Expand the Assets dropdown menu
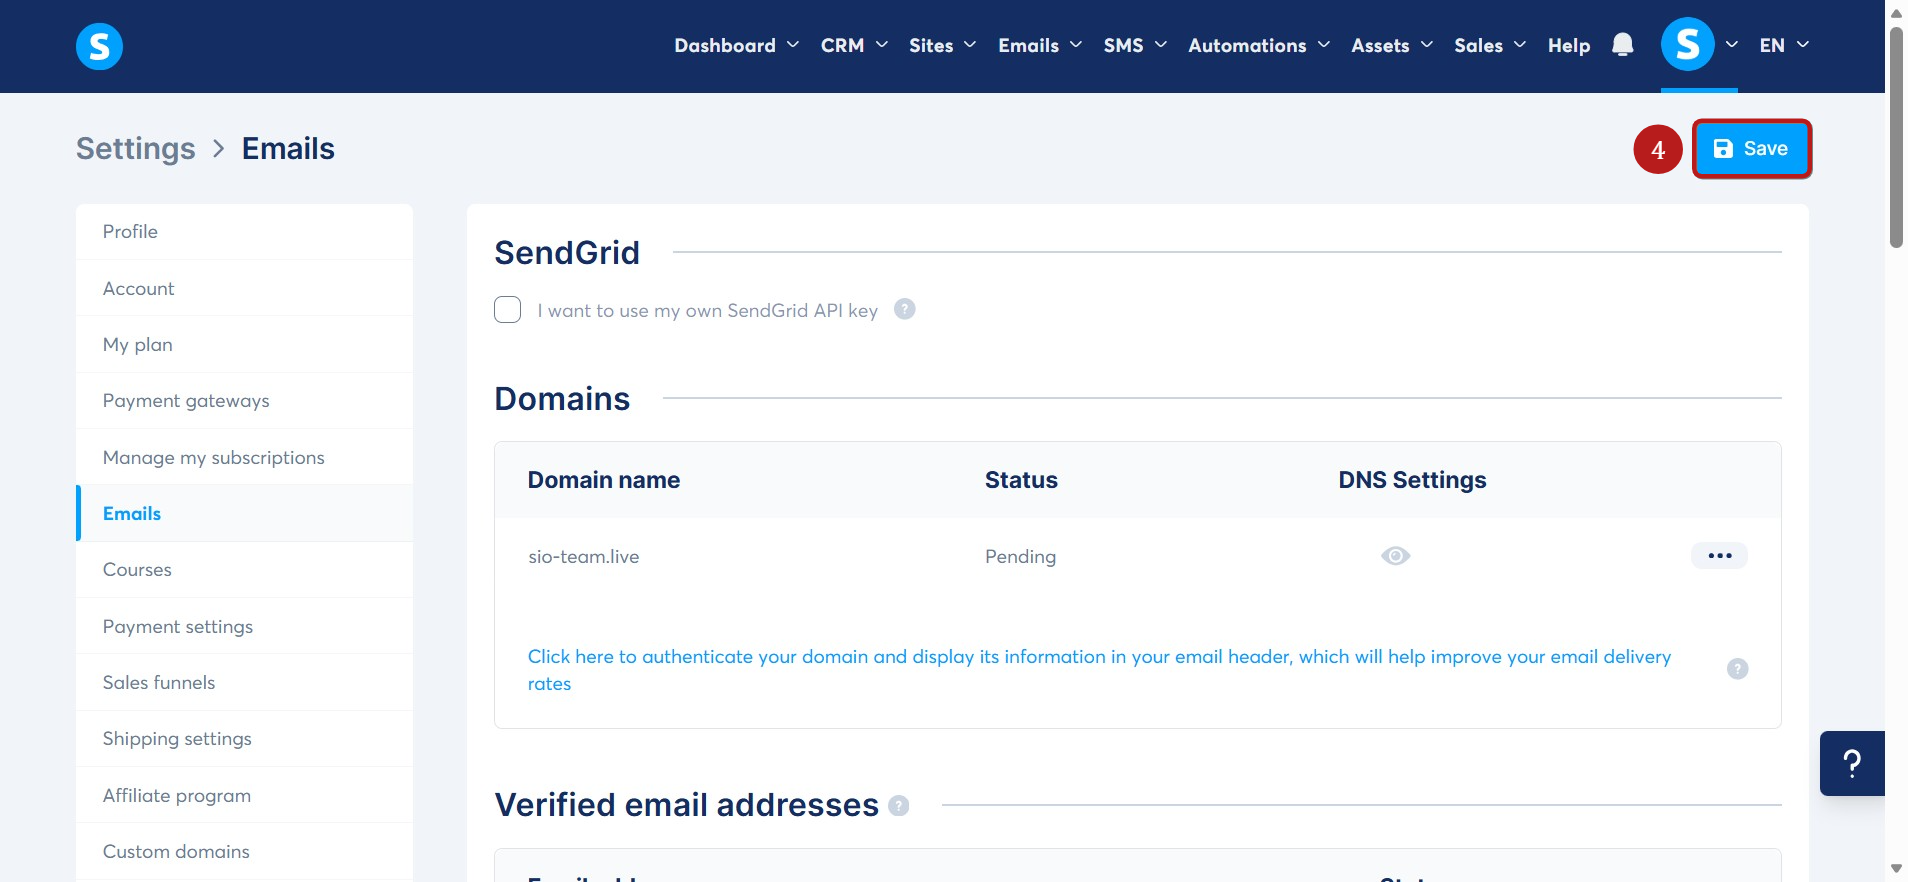Image resolution: width=1908 pixels, height=882 pixels. click(1392, 45)
